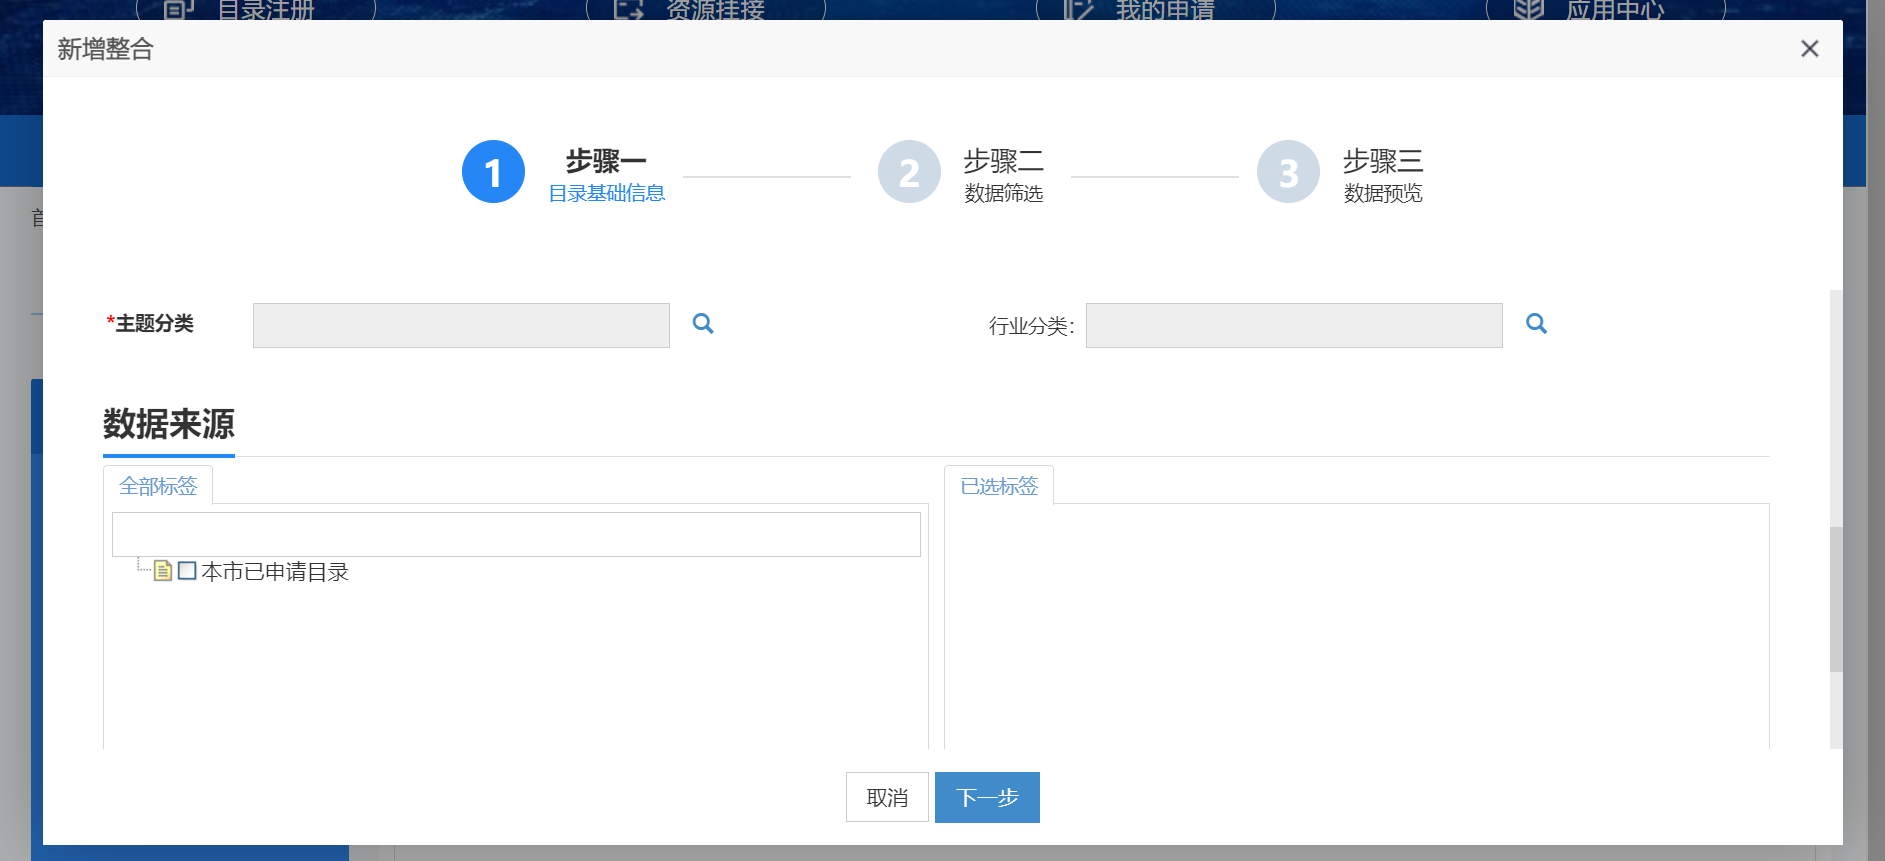
Task: Click the 数据来源 section heading
Action: (x=169, y=424)
